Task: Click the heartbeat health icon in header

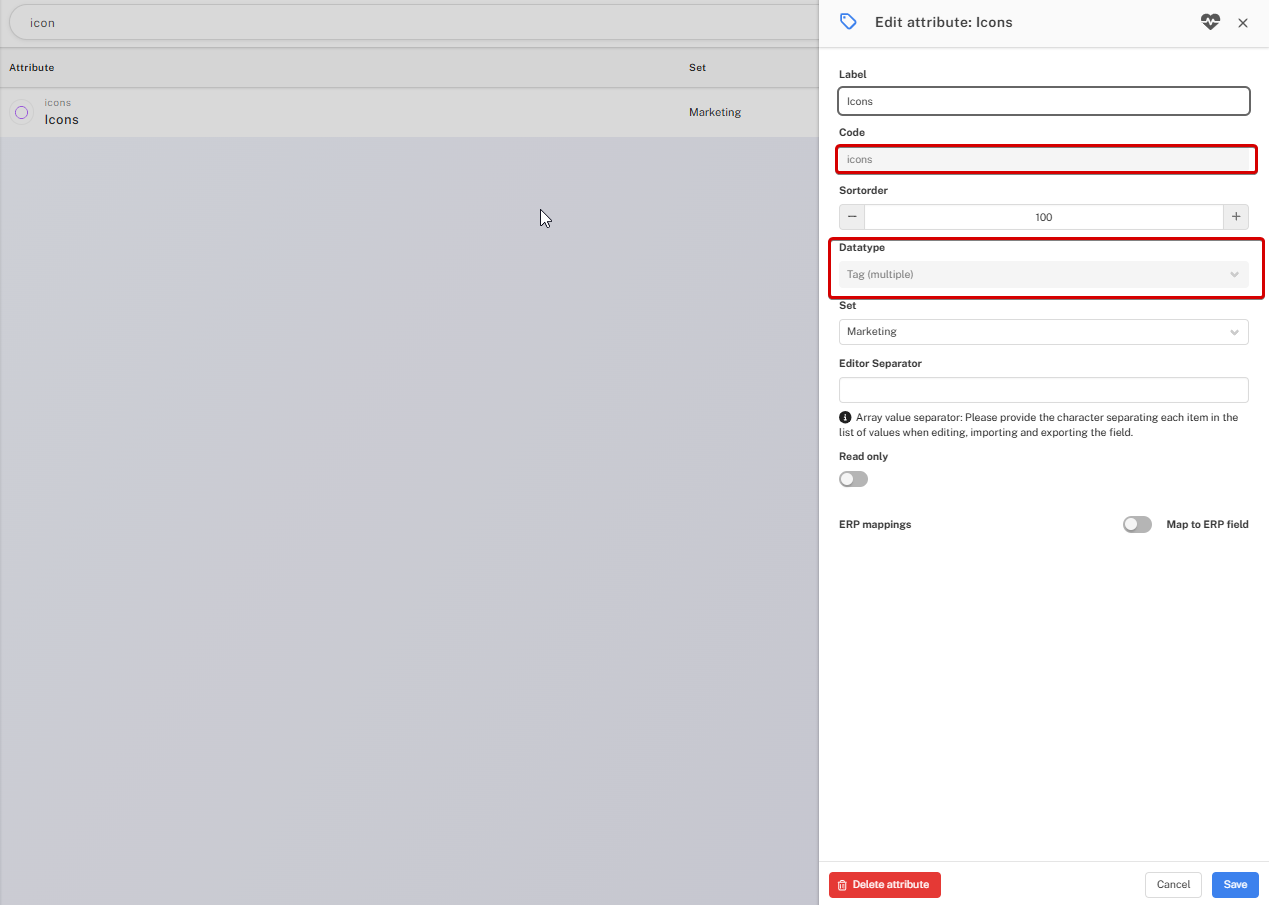Action: click(1210, 22)
